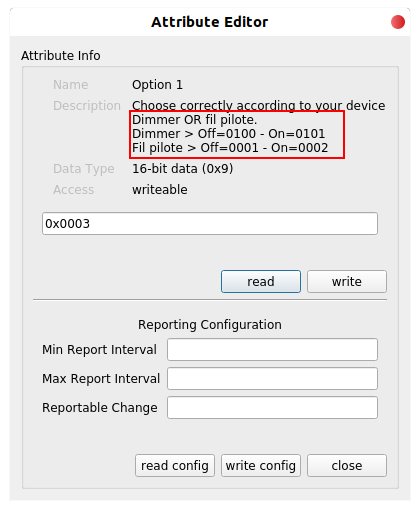Click the Fil pilote Off=0001 description line
This screenshot has width=420, height=510.
point(230,148)
